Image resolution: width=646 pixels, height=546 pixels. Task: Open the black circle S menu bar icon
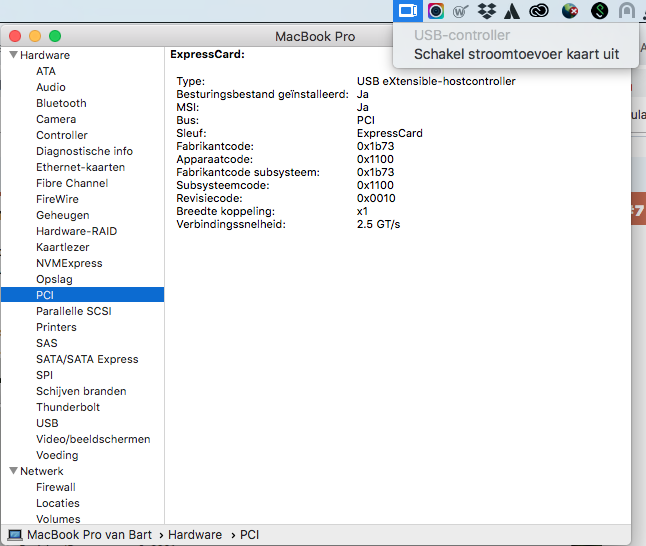pos(599,11)
